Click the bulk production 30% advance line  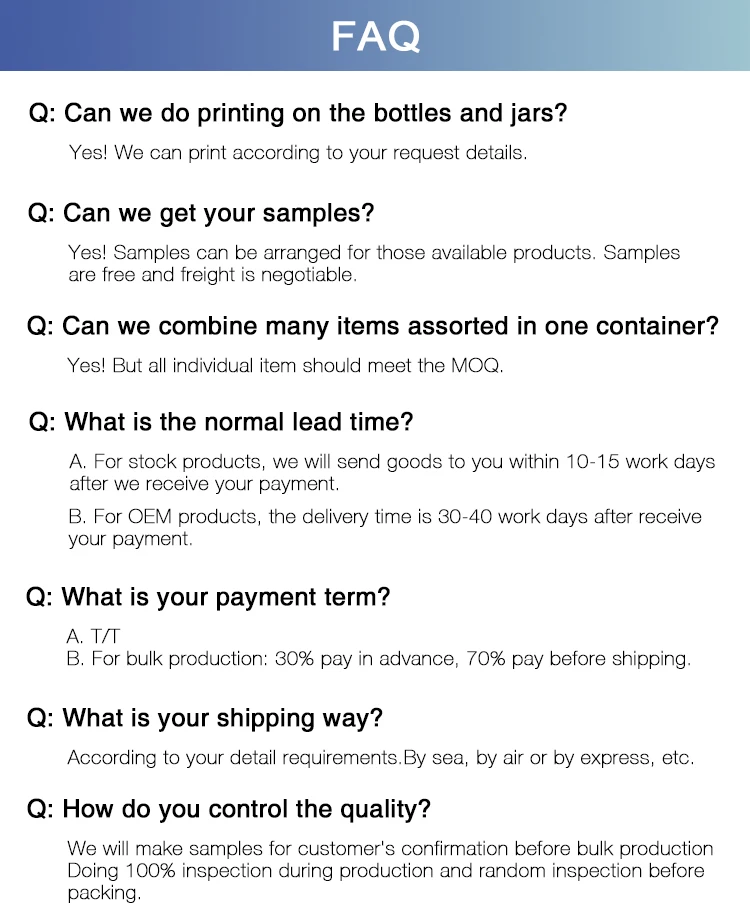coord(378,659)
